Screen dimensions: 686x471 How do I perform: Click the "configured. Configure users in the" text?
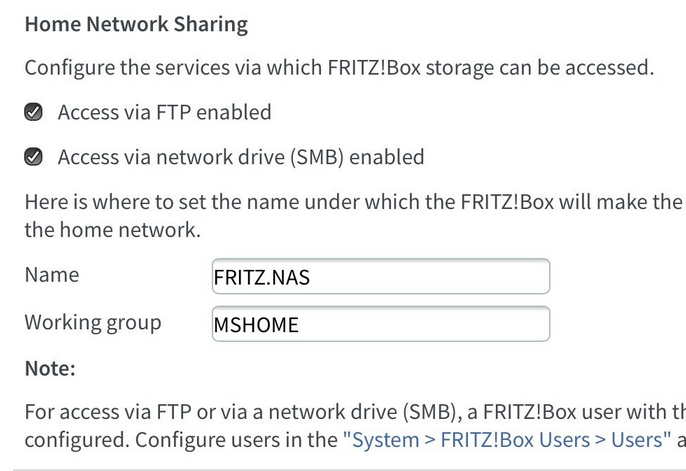[x=180, y=439]
